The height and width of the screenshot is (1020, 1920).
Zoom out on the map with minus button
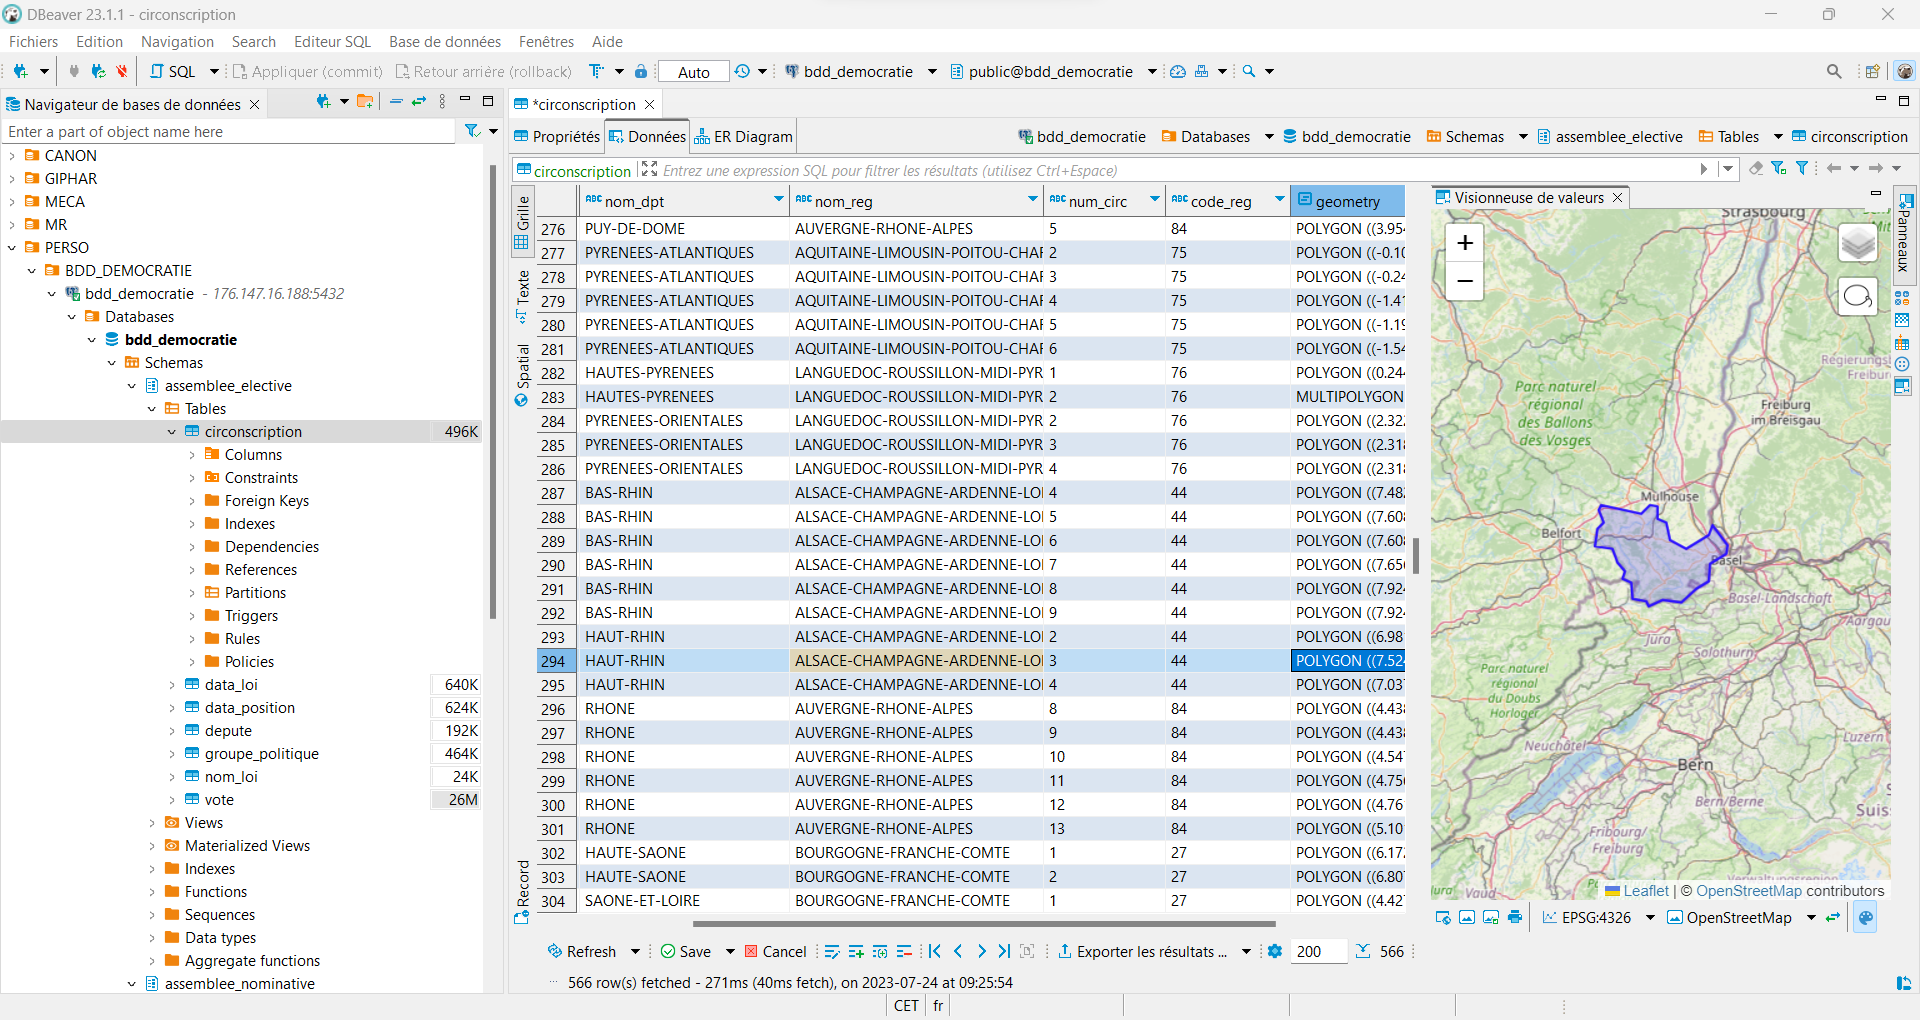click(x=1464, y=281)
